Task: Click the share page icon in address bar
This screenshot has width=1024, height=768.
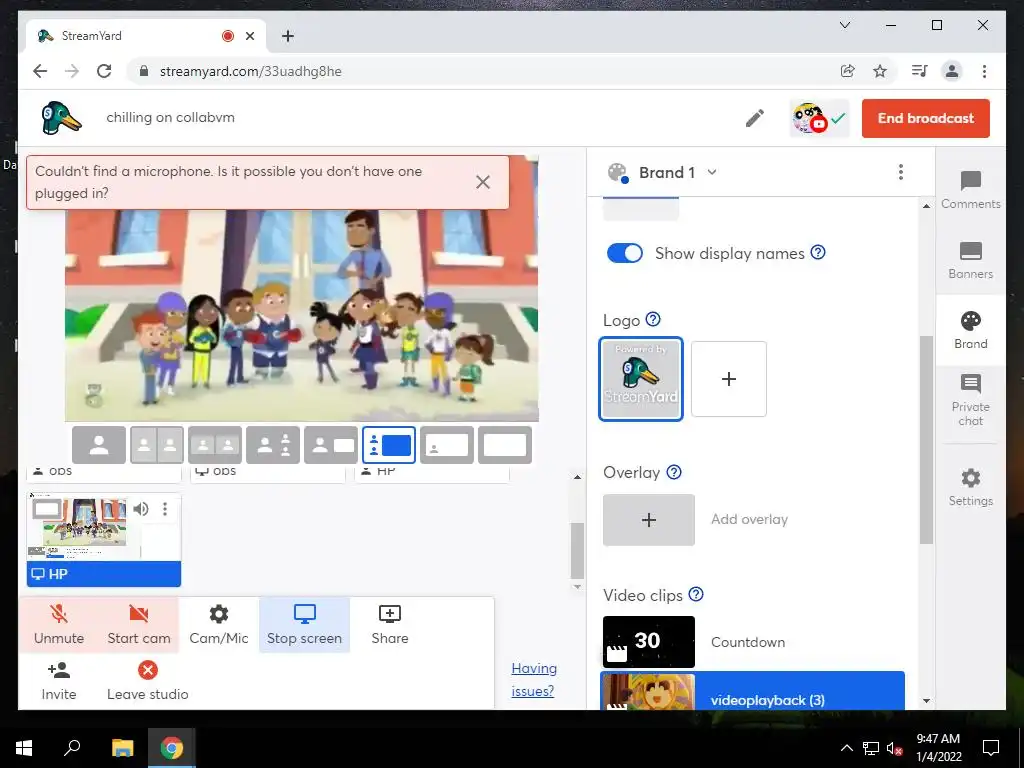Action: coord(848,71)
